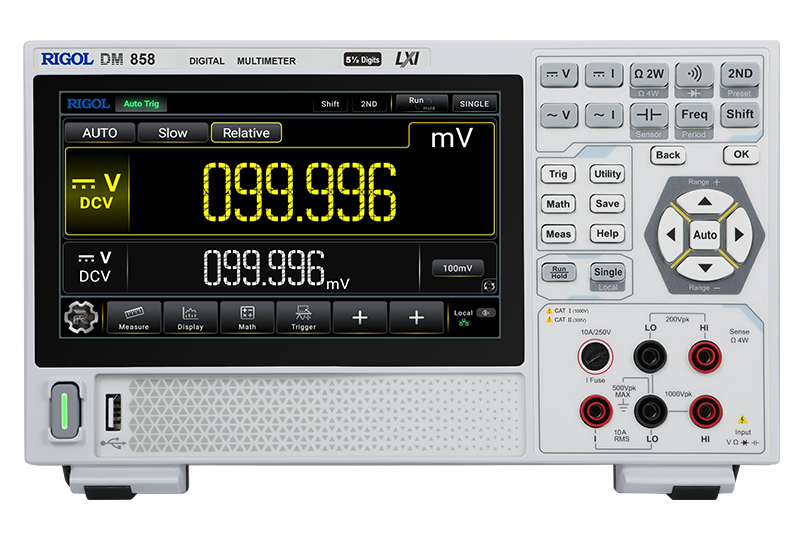Tap the Slow speed setting button
The image size is (800, 533).
coord(173,133)
